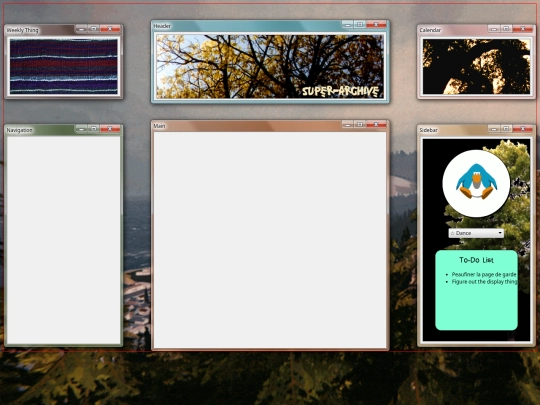Image resolution: width=540 pixels, height=405 pixels.
Task: Maximize the Navigation window
Action: (x=94, y=129)
